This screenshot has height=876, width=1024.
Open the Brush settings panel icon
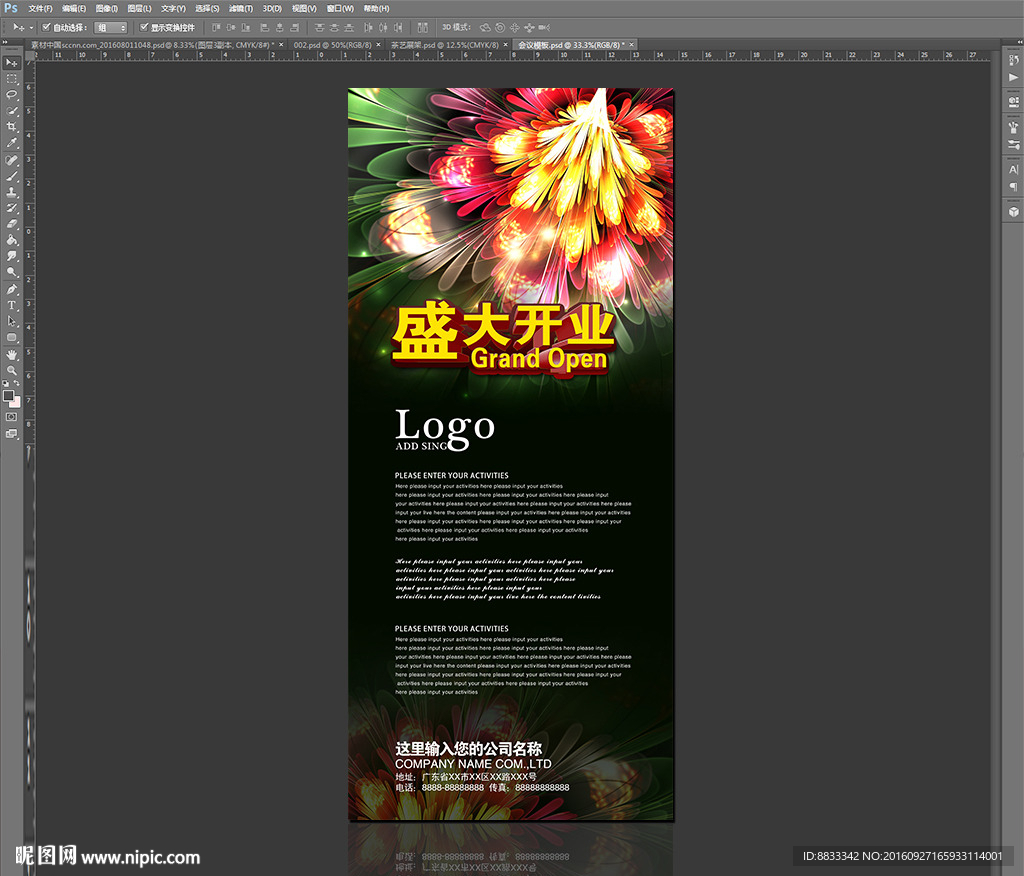point(1014,144)
